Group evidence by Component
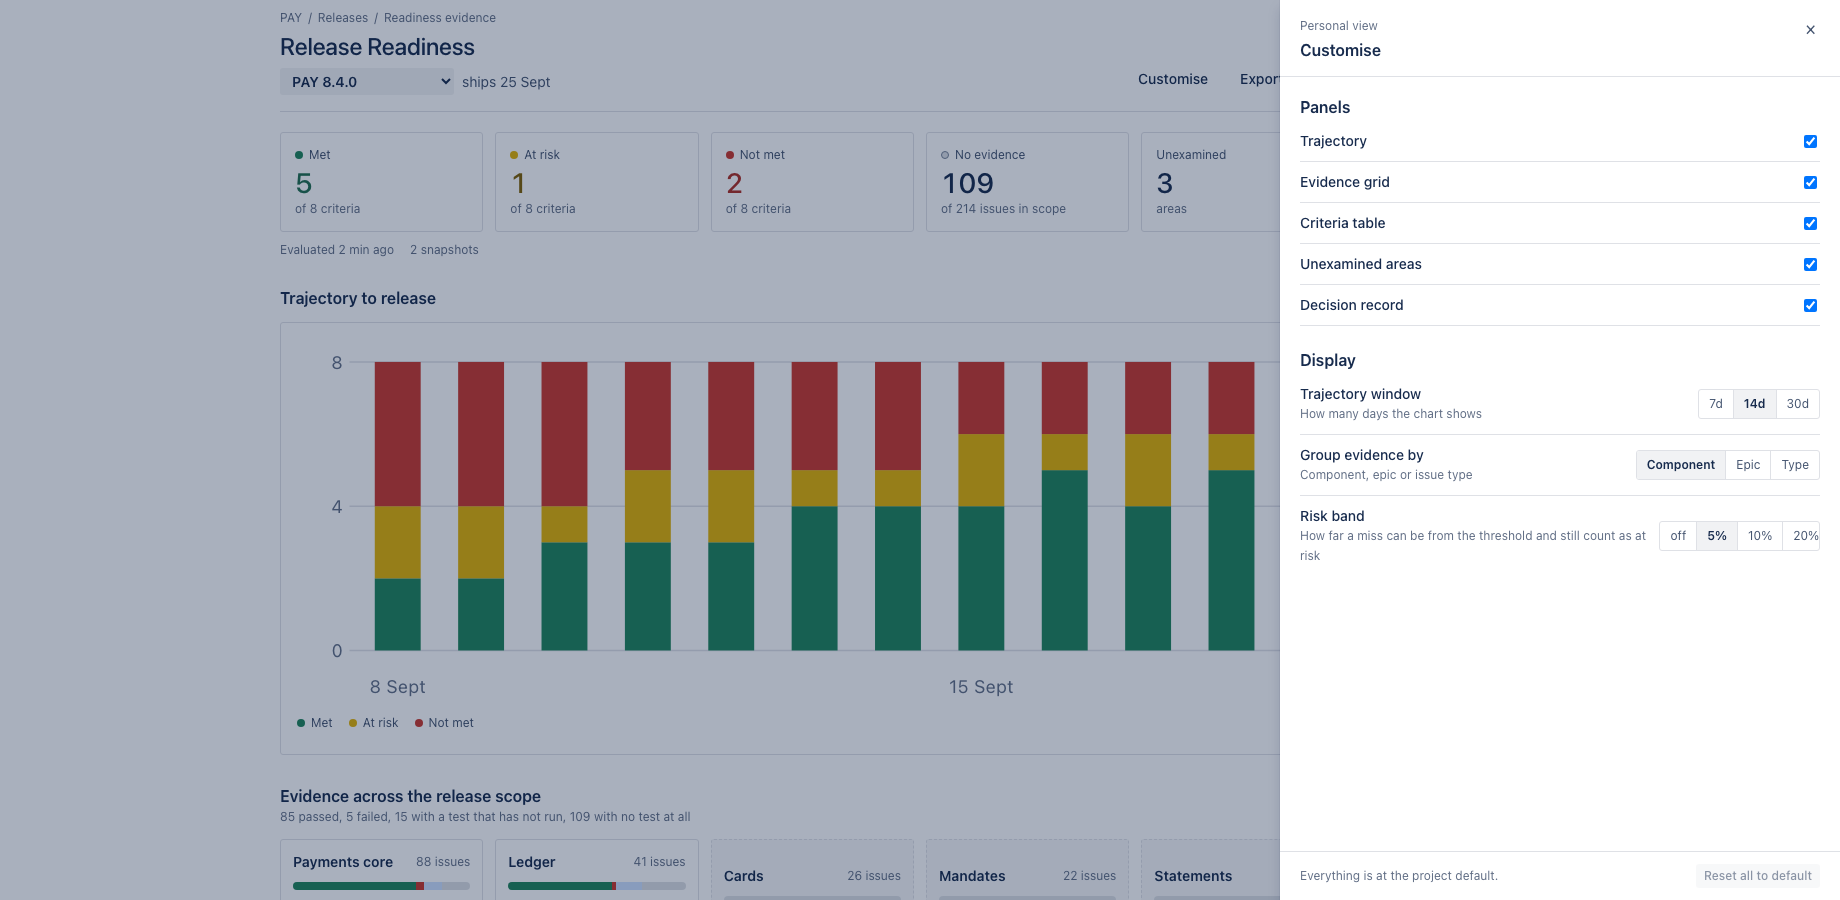This screenshot has height=900, width=1840. click(1680, 465)
